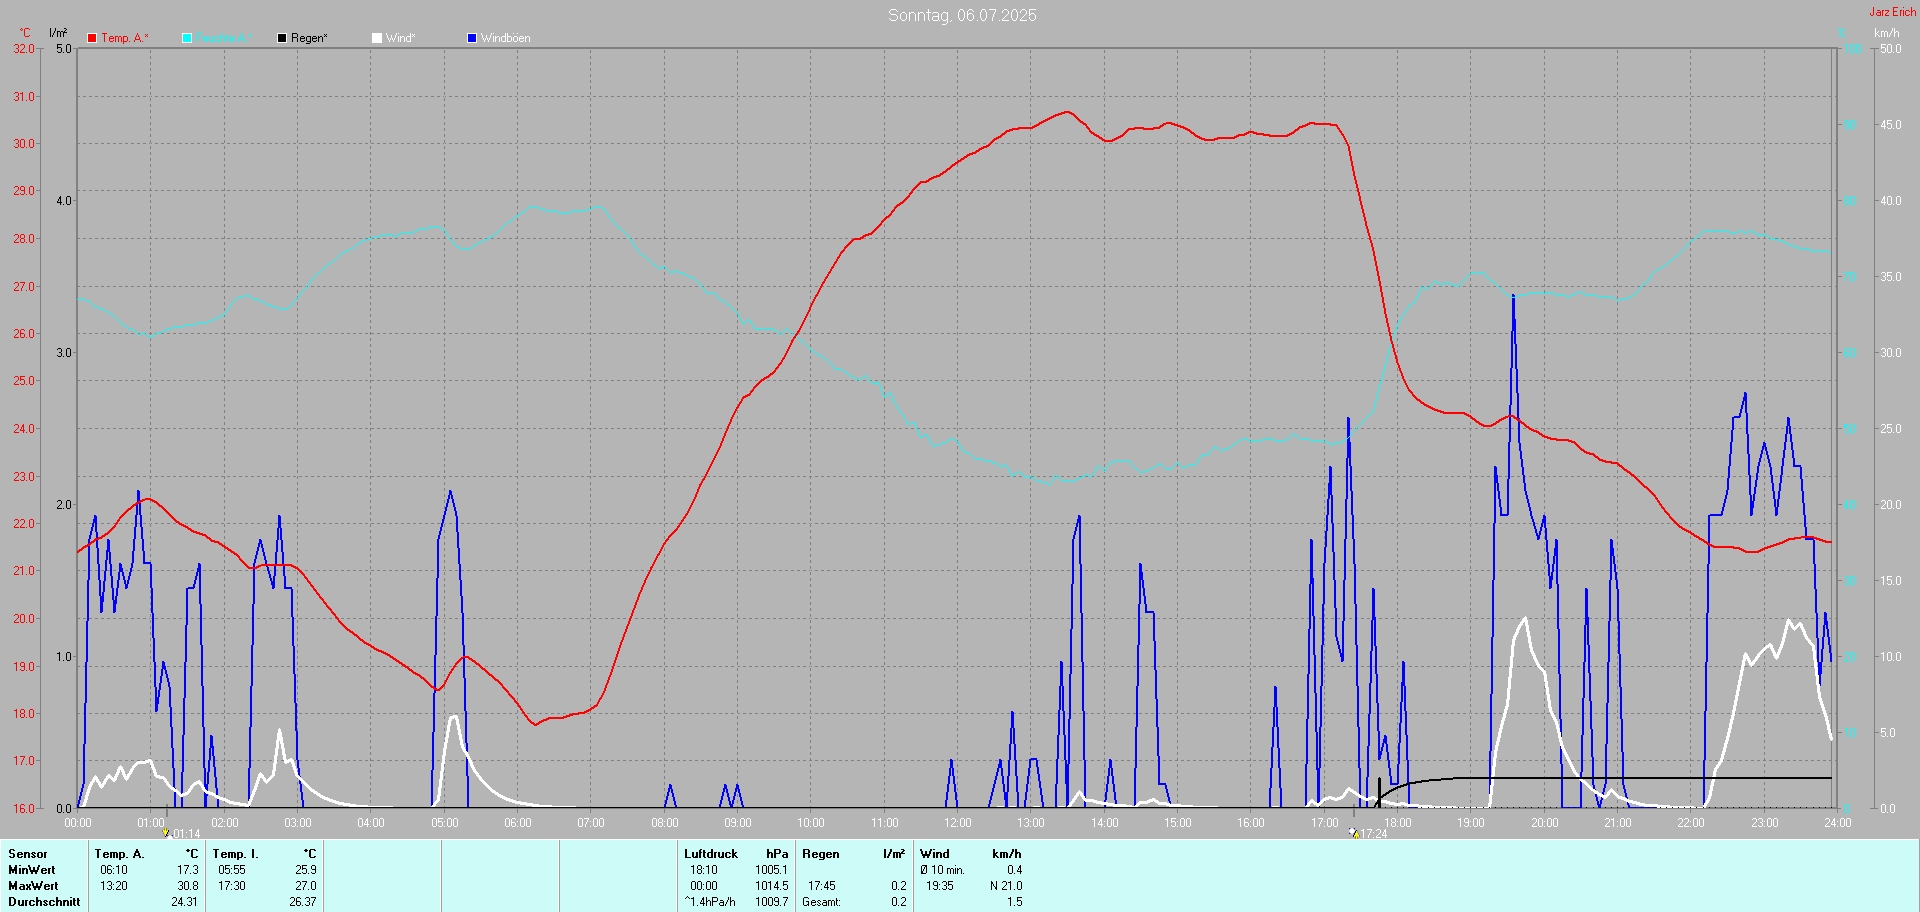Image resolution: width=1920 pixels, height=912 pixels.
Task: Click the 'Sensor' table header
Action: coord(28,854)
